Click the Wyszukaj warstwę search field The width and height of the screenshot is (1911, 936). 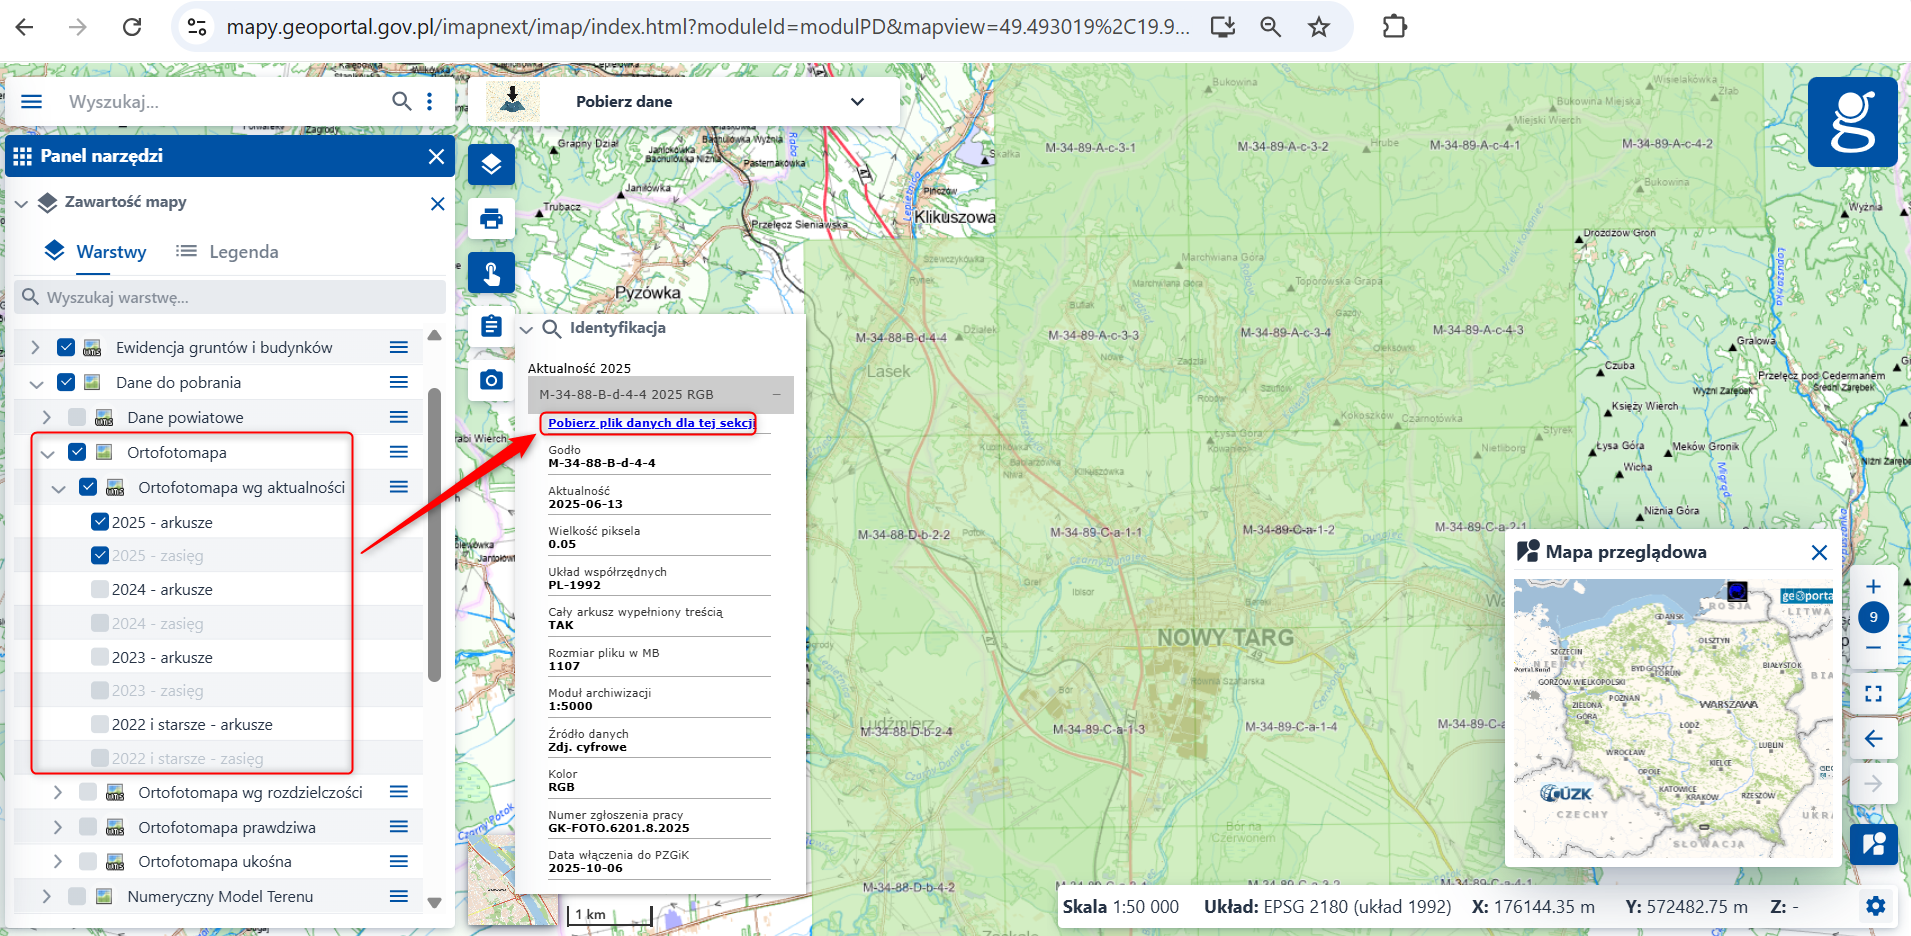coord(230,297)
